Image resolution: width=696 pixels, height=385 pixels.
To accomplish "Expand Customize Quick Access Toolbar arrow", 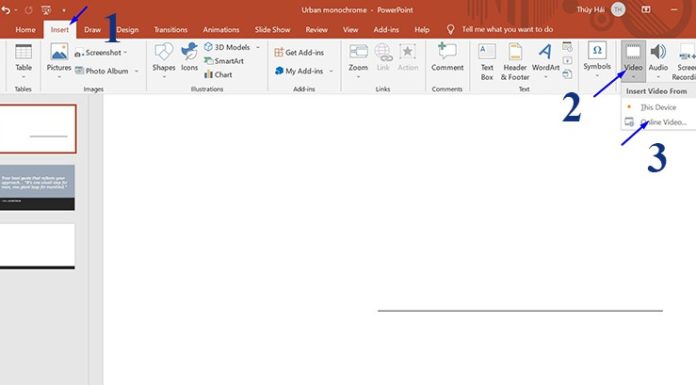I will pos(63,10).
